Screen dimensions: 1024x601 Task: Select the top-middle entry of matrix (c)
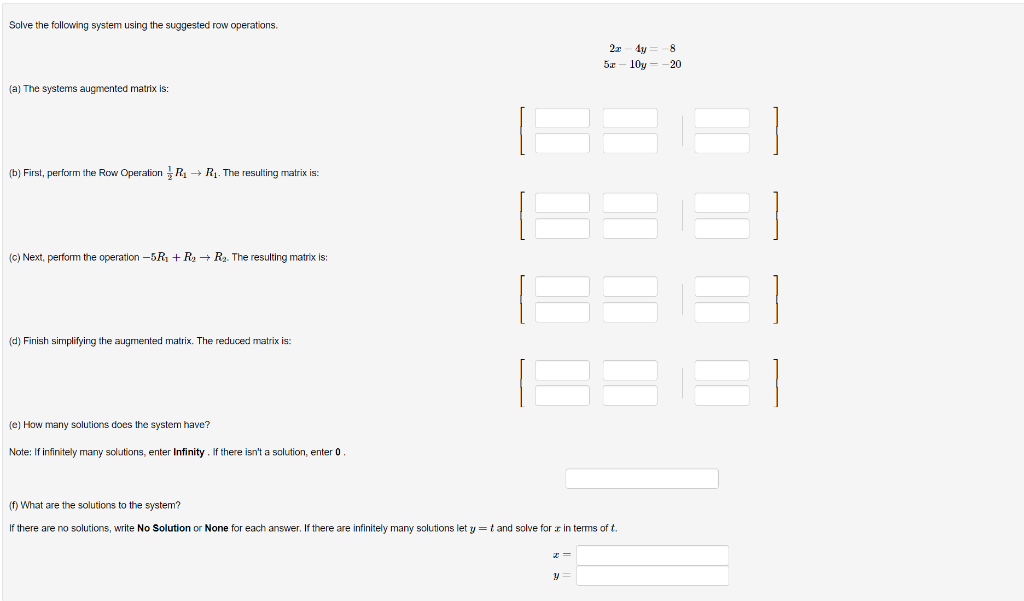pyautogui.click(x=630, y=286)
